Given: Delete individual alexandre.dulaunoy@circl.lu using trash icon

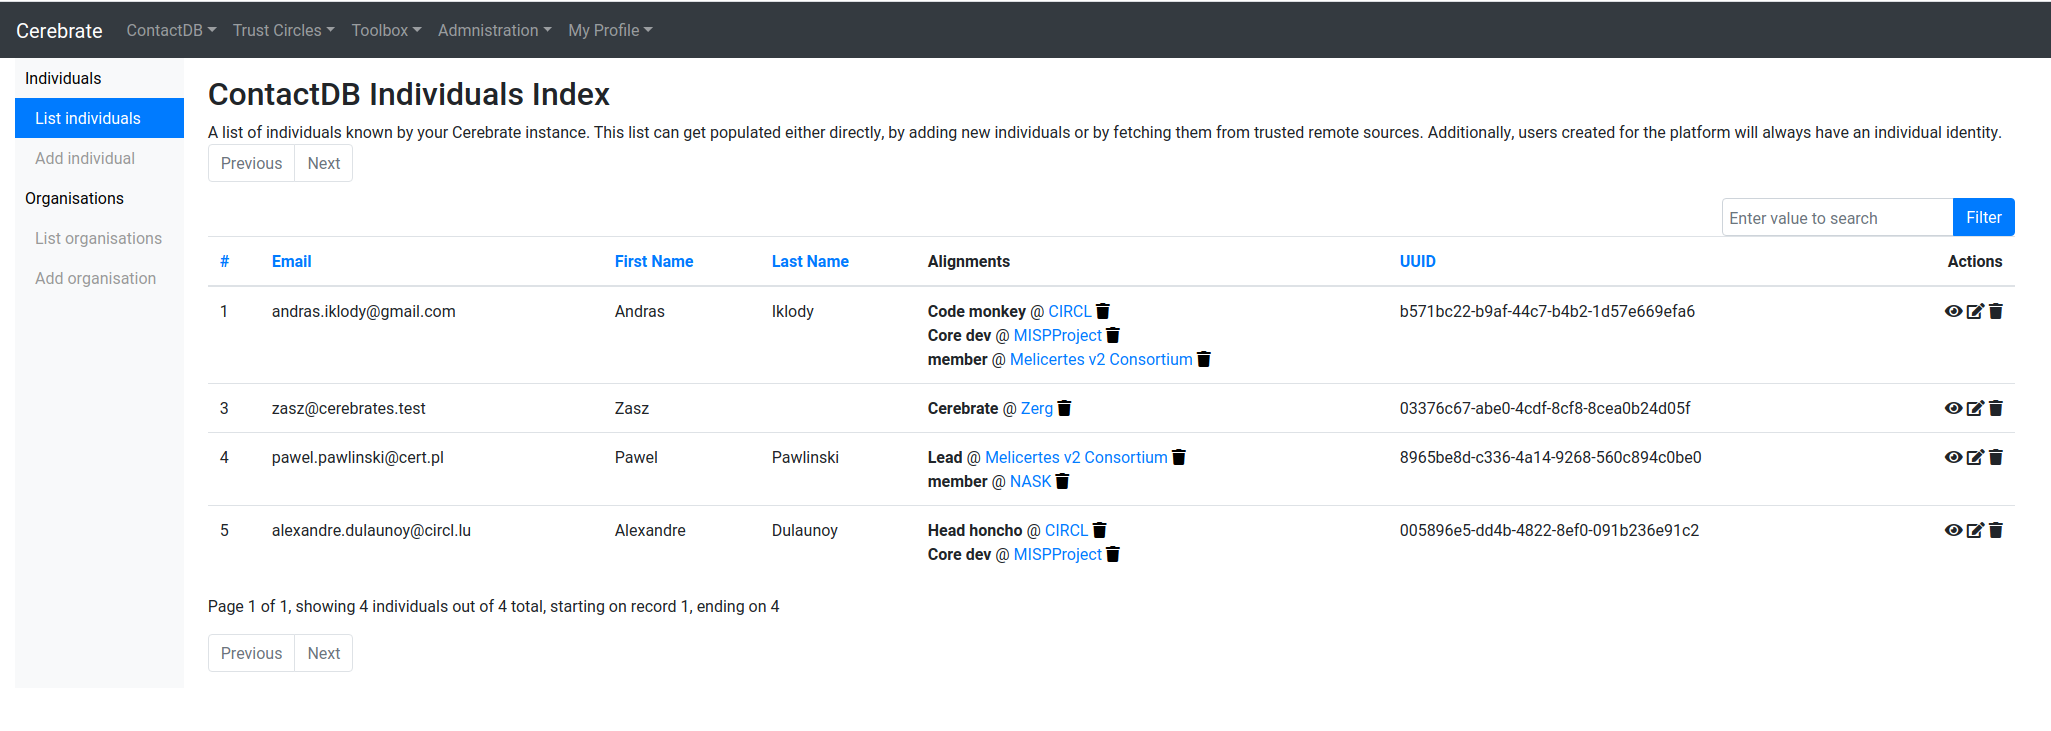Looking at the screenshot, I should 1995,530.
